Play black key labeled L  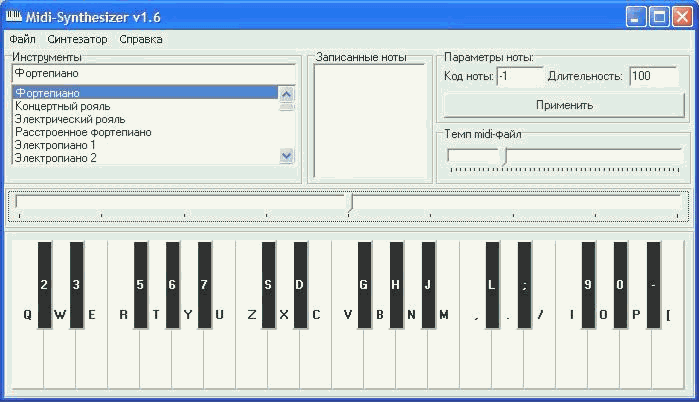coord(493,285)
